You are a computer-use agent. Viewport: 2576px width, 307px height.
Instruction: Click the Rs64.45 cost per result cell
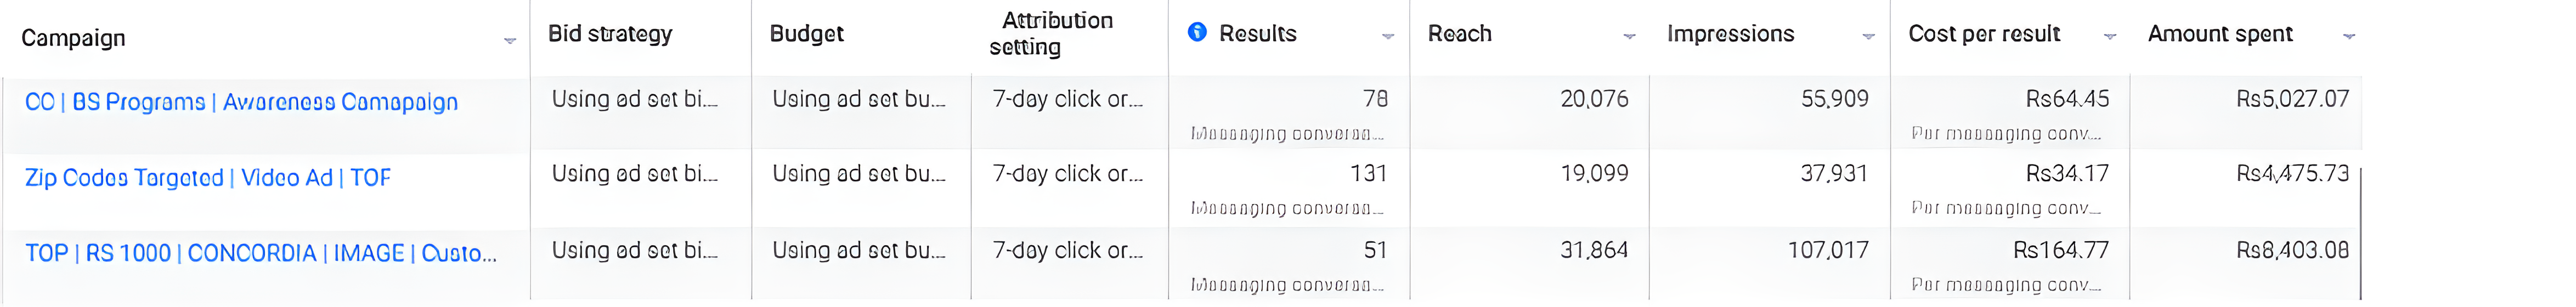coord(2066,99)
